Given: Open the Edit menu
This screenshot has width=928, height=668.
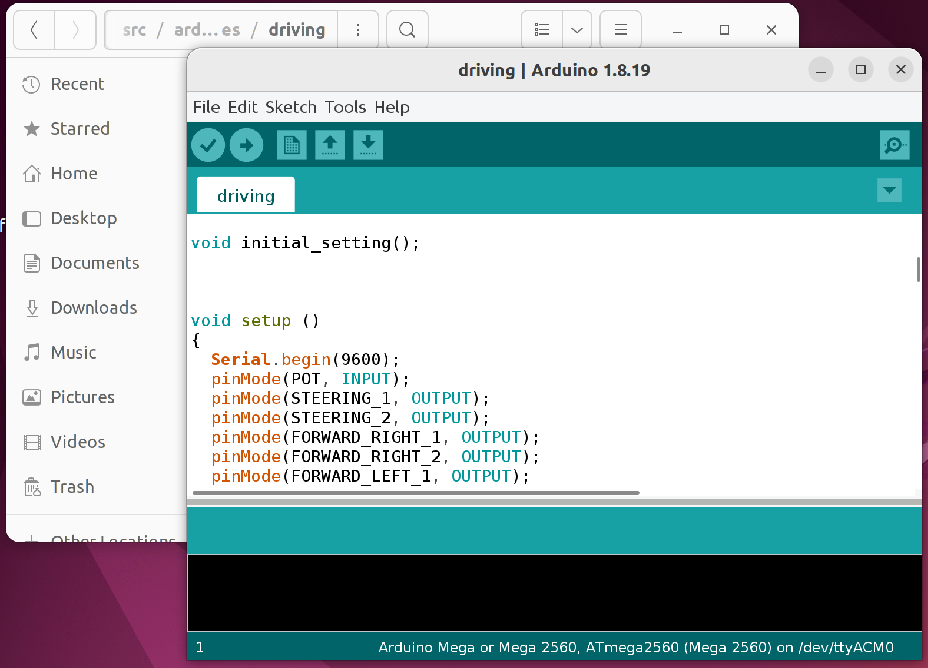Looking at the screenshot, I should pos(243,107).
